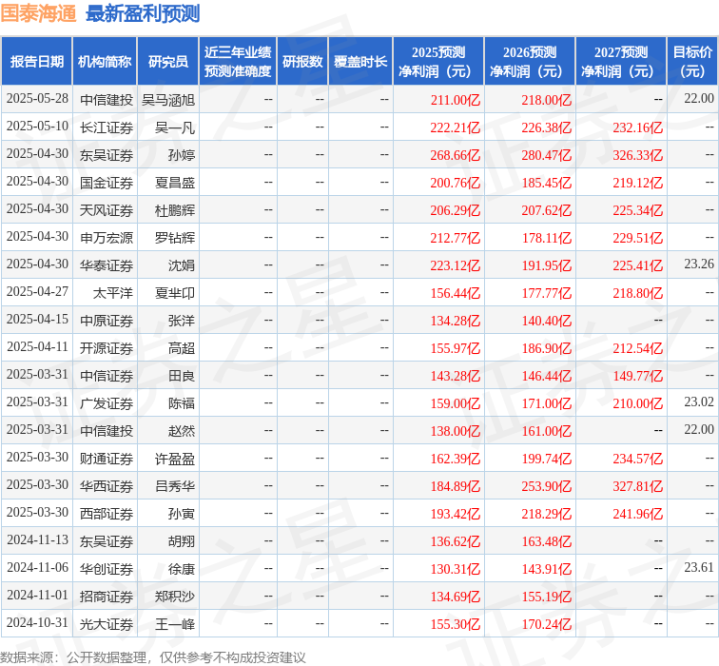Click target price 23.26
Image resolution: width=719 pixels, height=666 pixels.
[699, 264]
